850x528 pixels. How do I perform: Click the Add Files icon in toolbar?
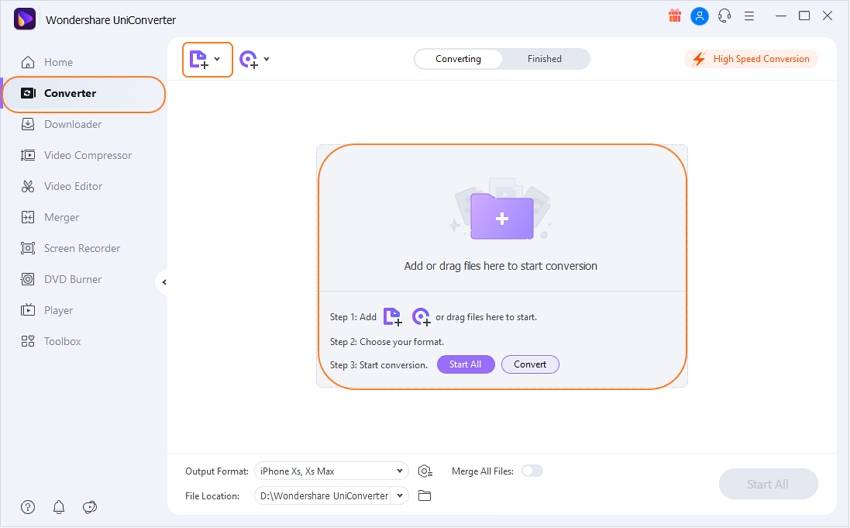(x=199, y=60)
